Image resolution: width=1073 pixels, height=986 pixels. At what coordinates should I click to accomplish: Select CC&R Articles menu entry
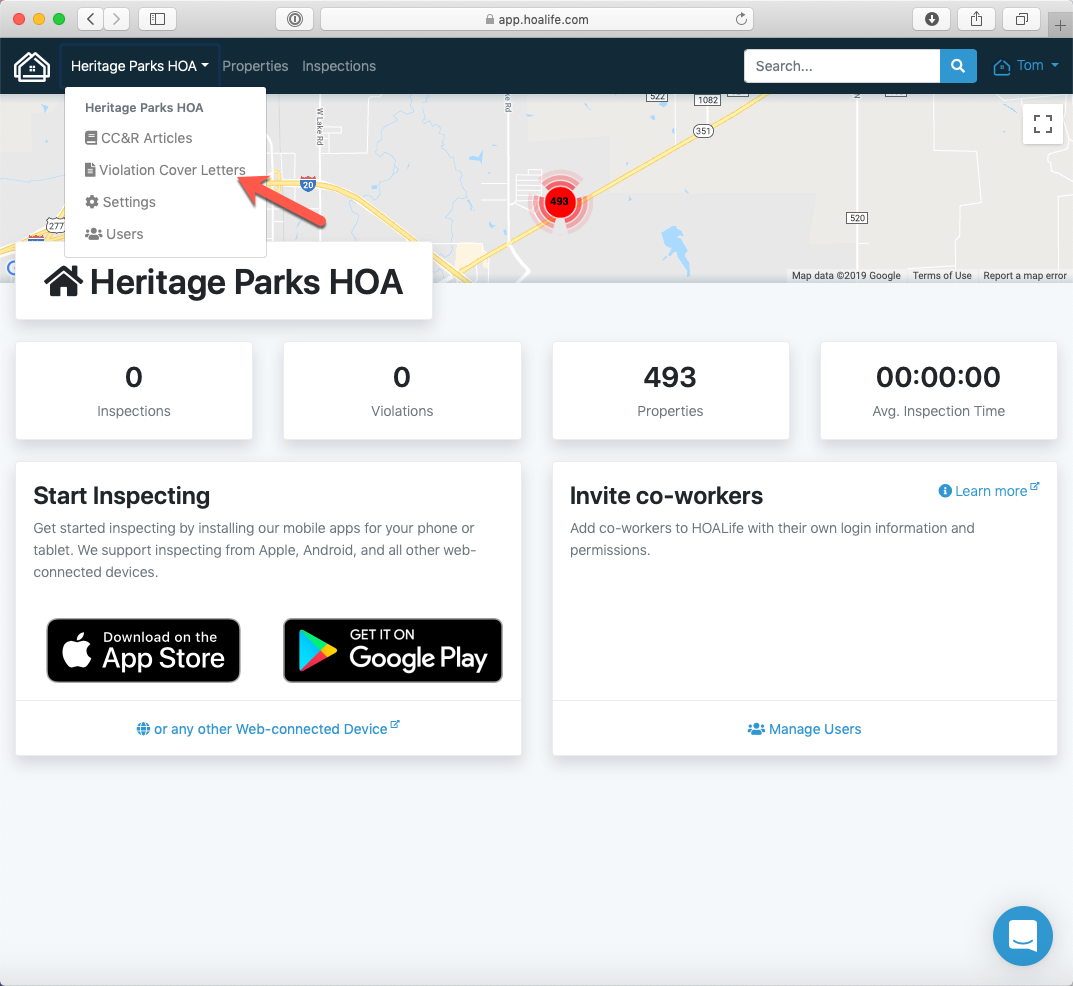139,138
